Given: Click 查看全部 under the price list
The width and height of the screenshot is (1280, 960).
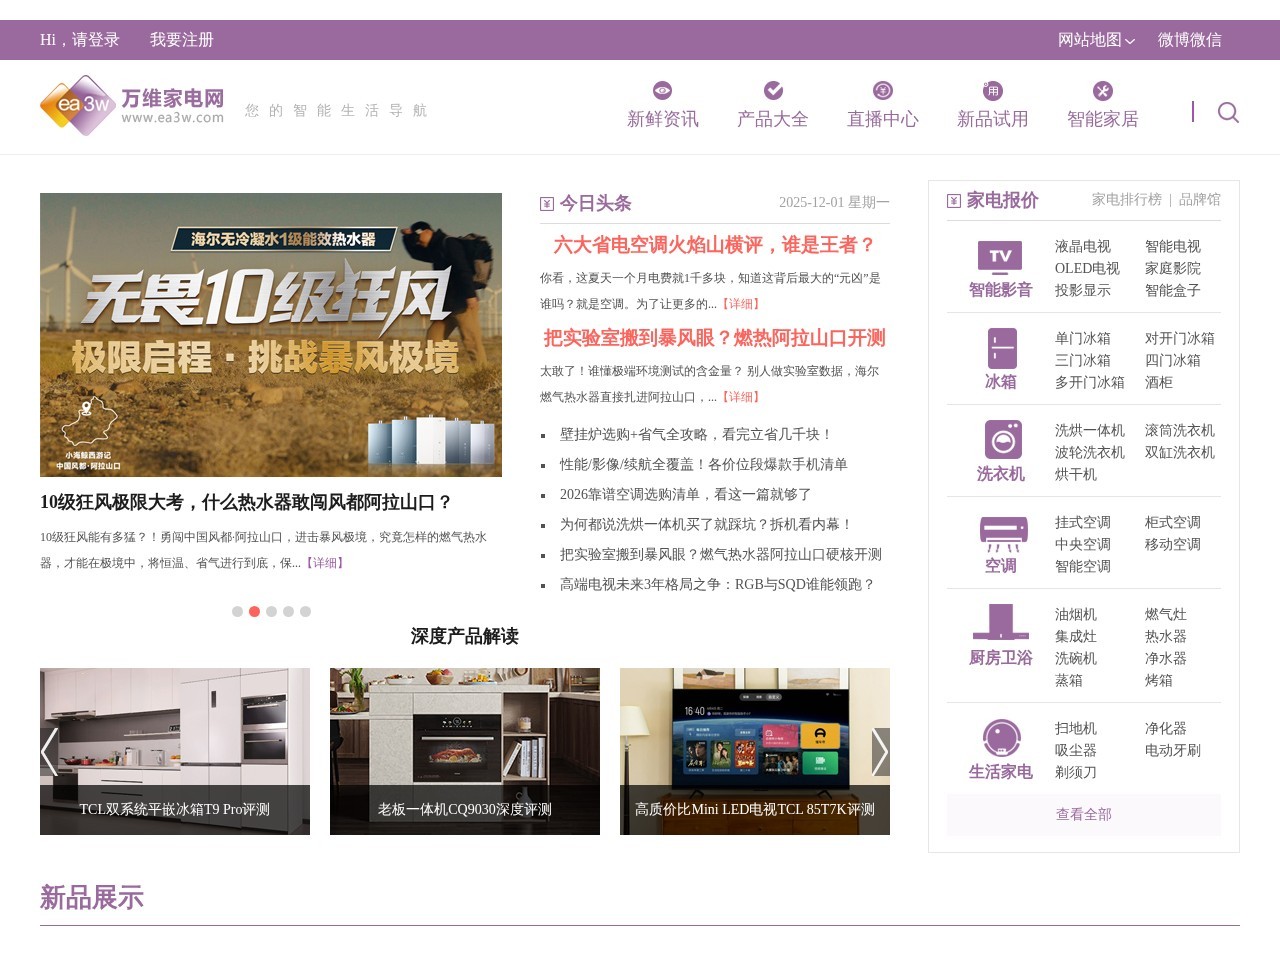Looking at the screenshot, I should (1083, 814).
